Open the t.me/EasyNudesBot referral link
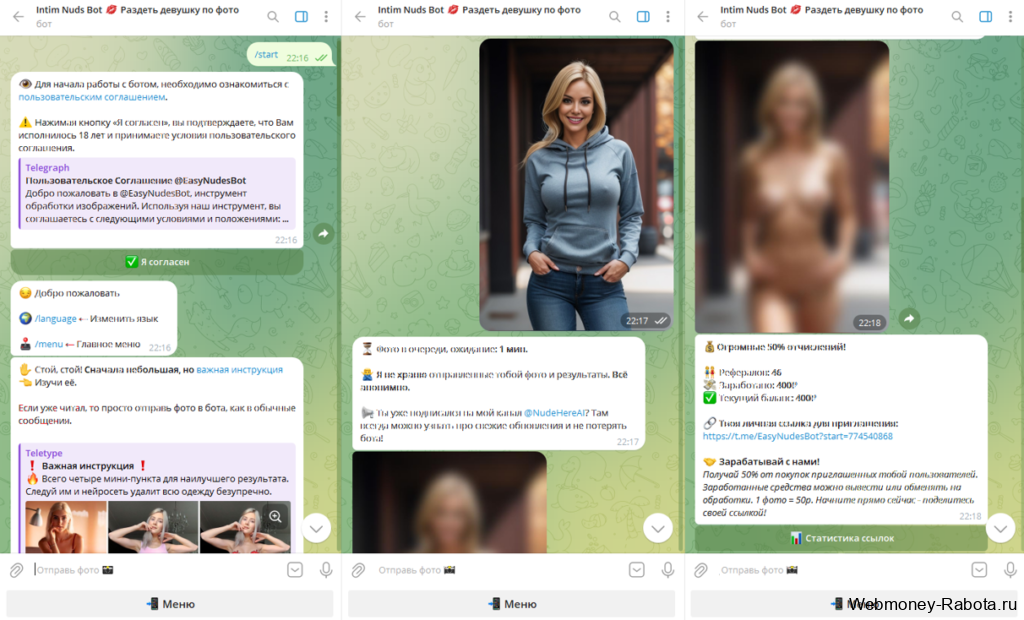1024x620 pixels. (x=797, y=436)
